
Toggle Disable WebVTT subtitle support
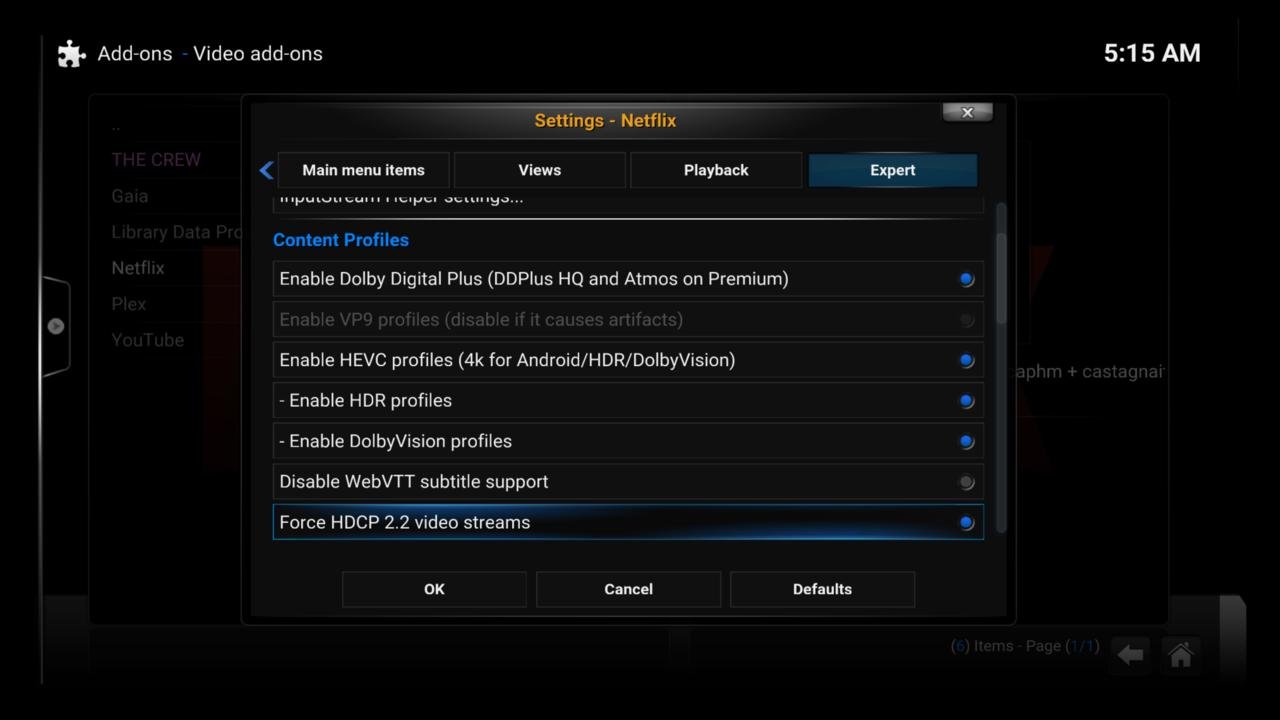pyautogui.click(x=628, y=482)
